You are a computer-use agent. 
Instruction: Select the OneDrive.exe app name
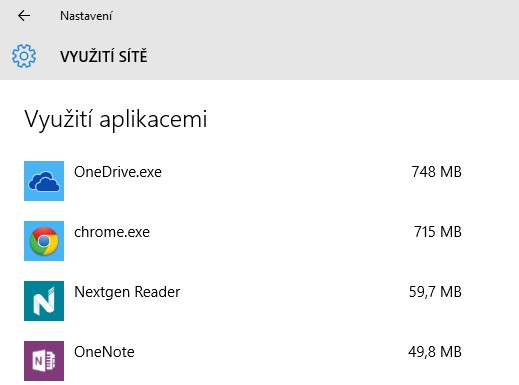pos(118,172)
